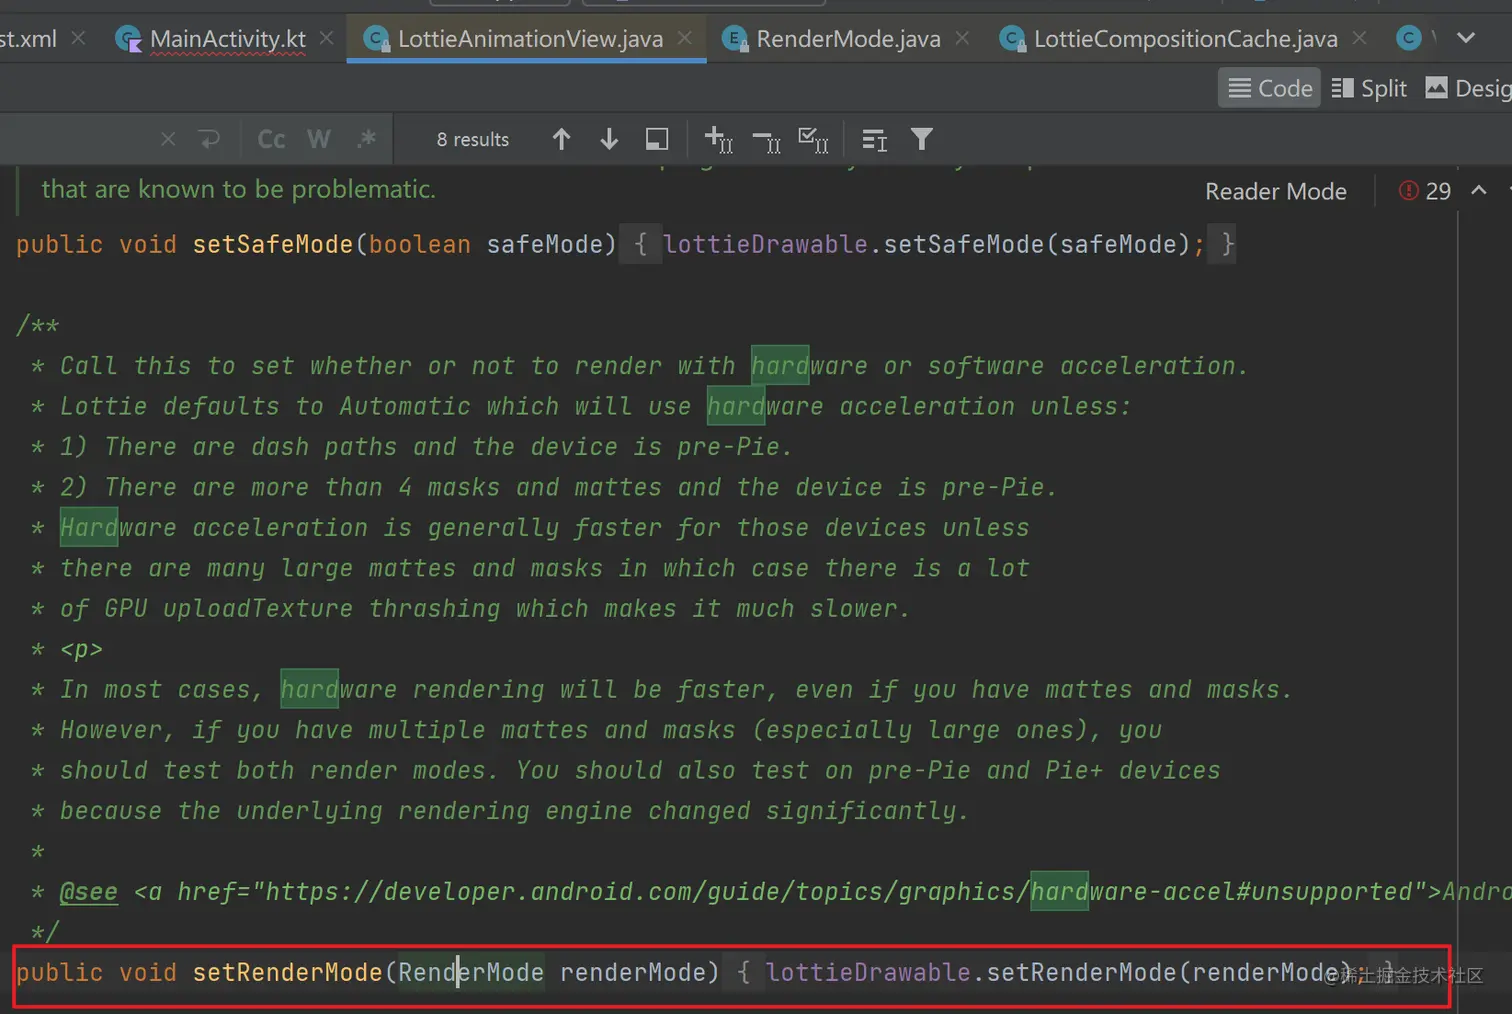Click the setRenderMode method name
The height and width of the screenshot is (1014, 1512).
pos(287,972)
